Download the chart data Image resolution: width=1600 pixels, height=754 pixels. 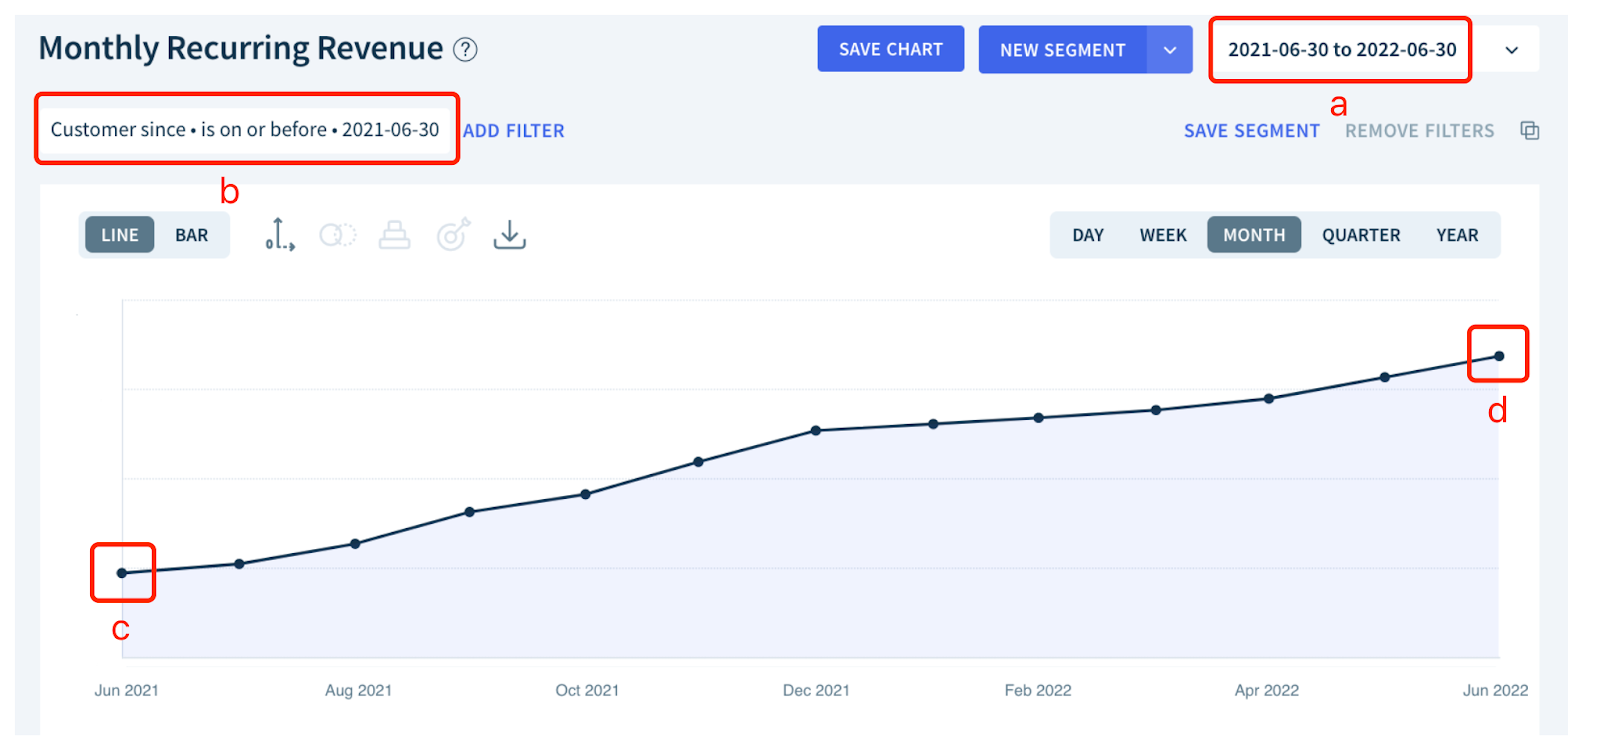pos(510,235)
